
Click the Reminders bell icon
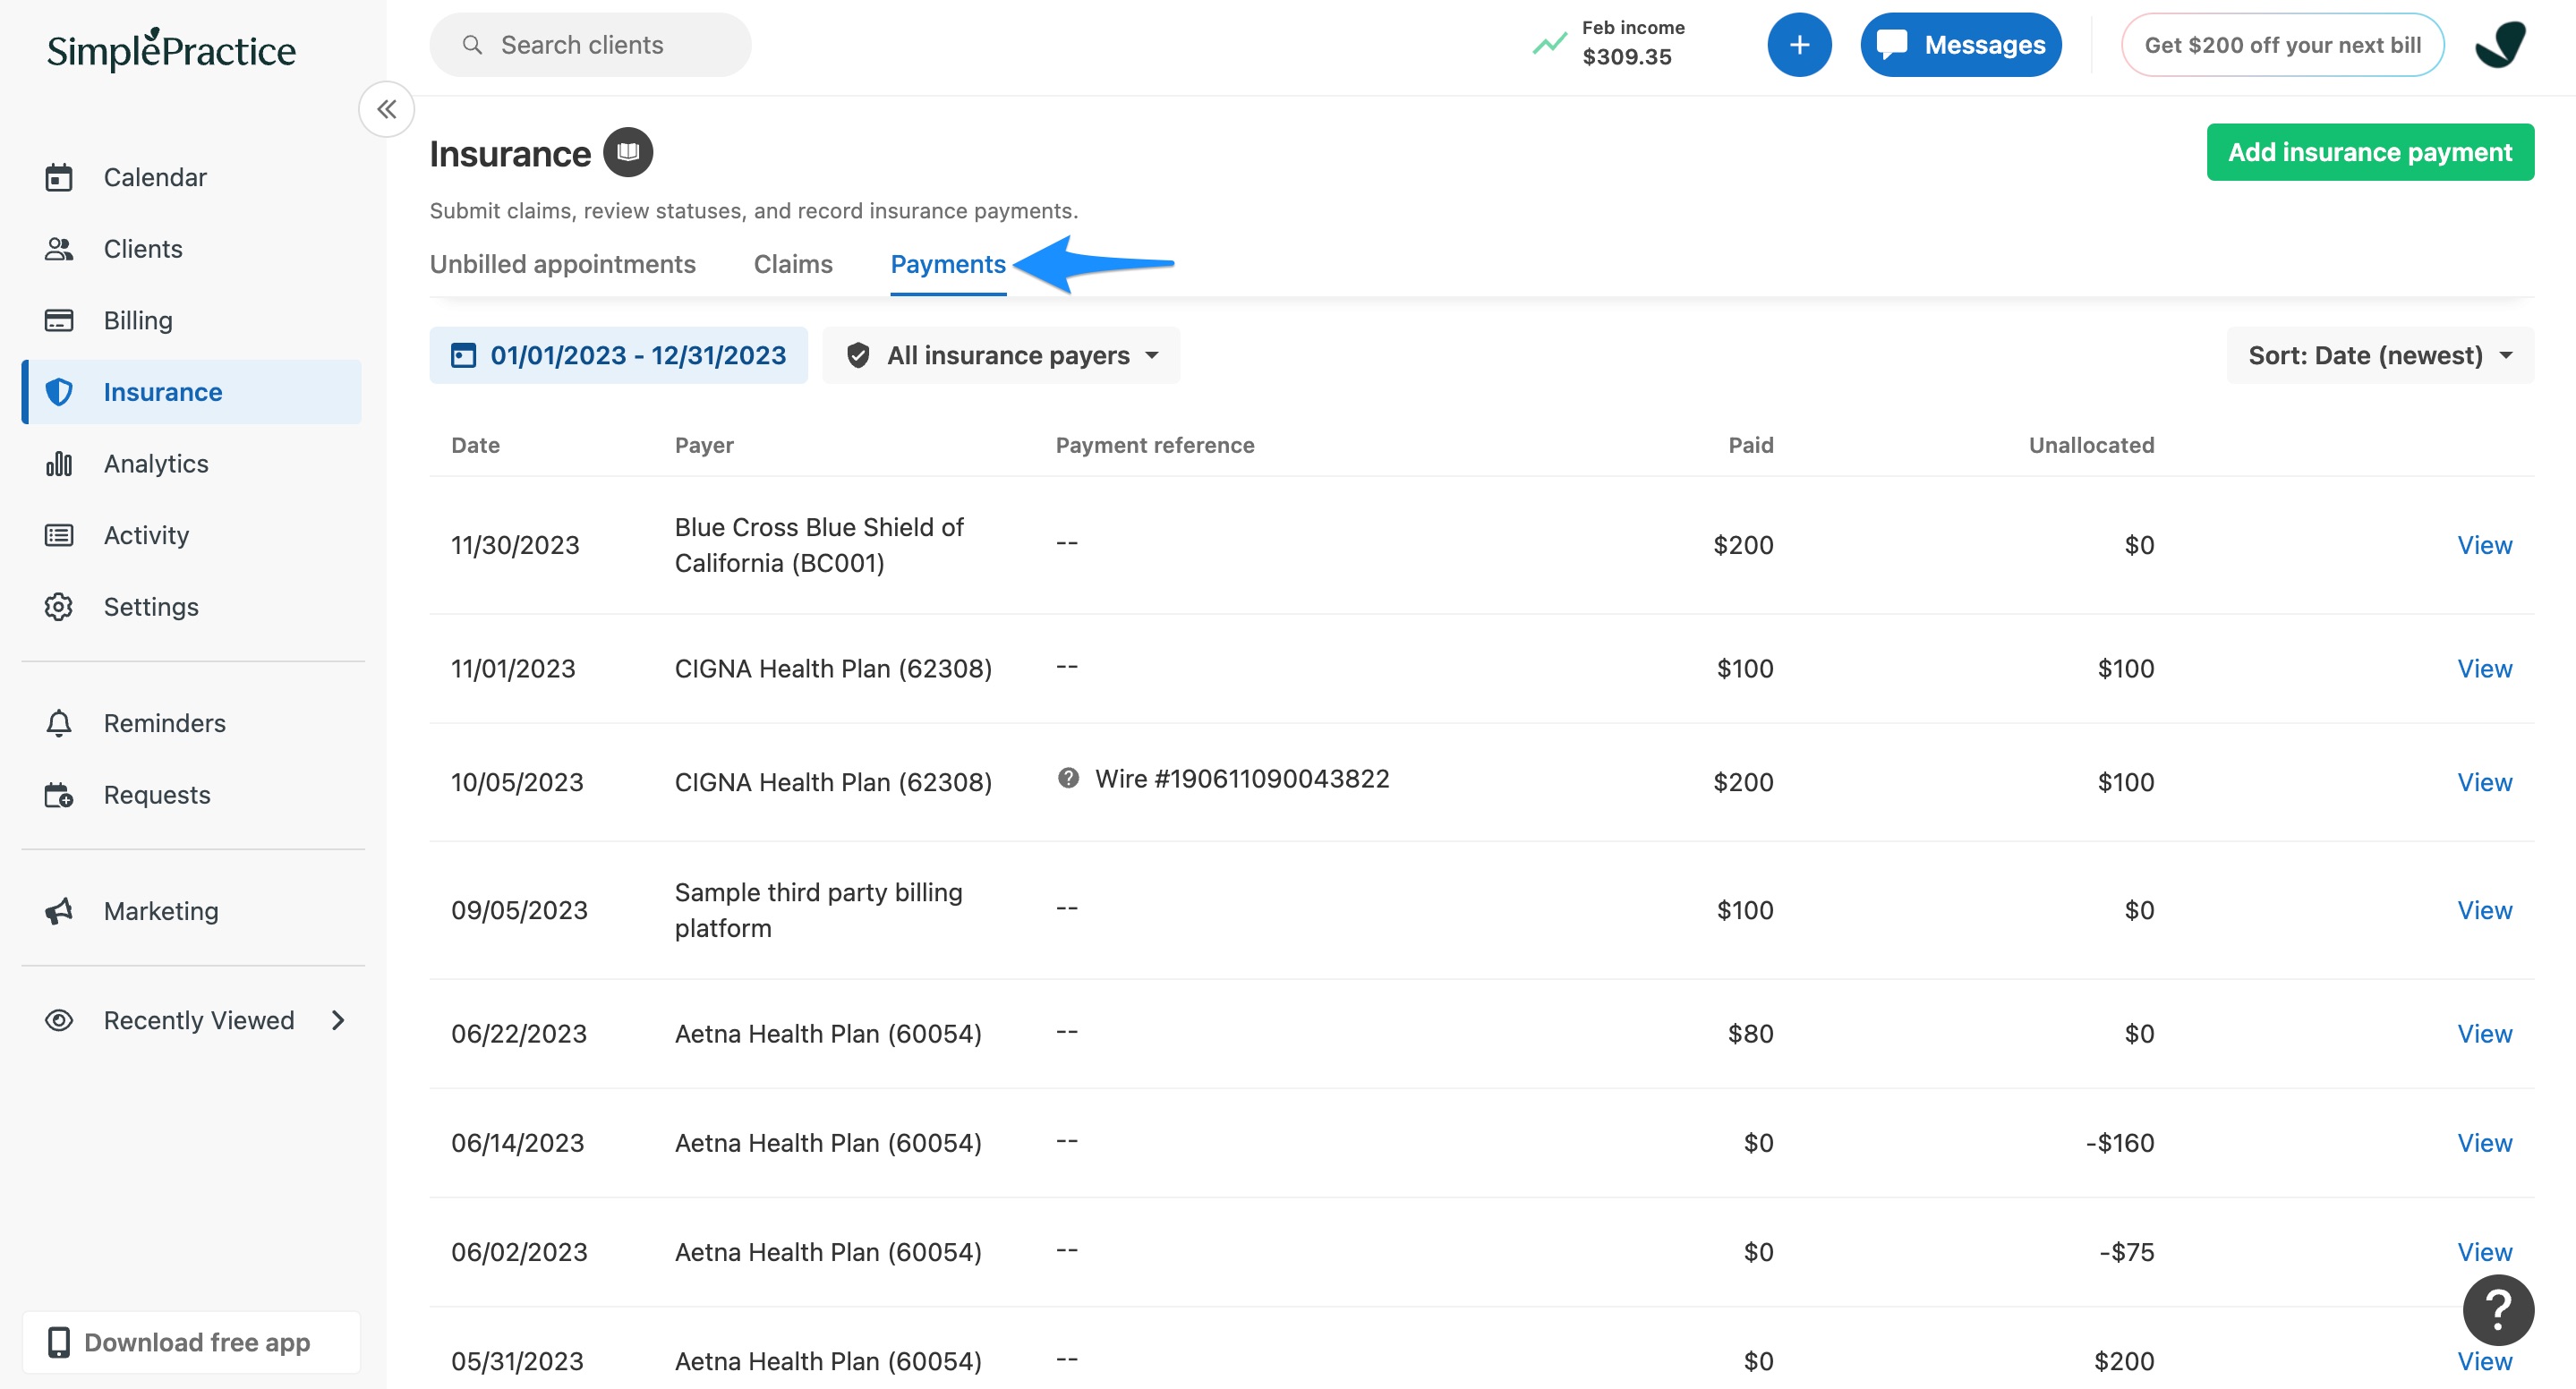59,723
